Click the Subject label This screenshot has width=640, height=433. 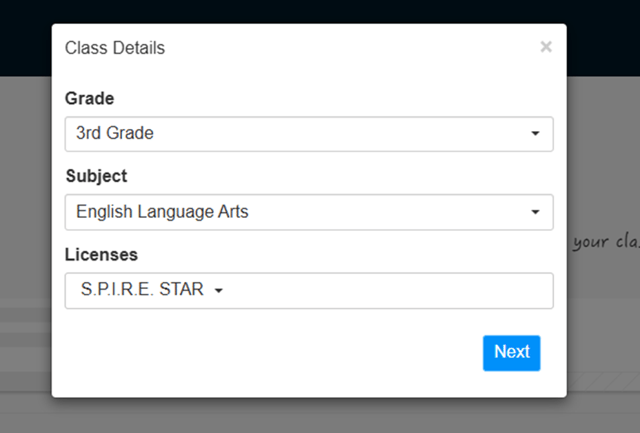(96, 176)
